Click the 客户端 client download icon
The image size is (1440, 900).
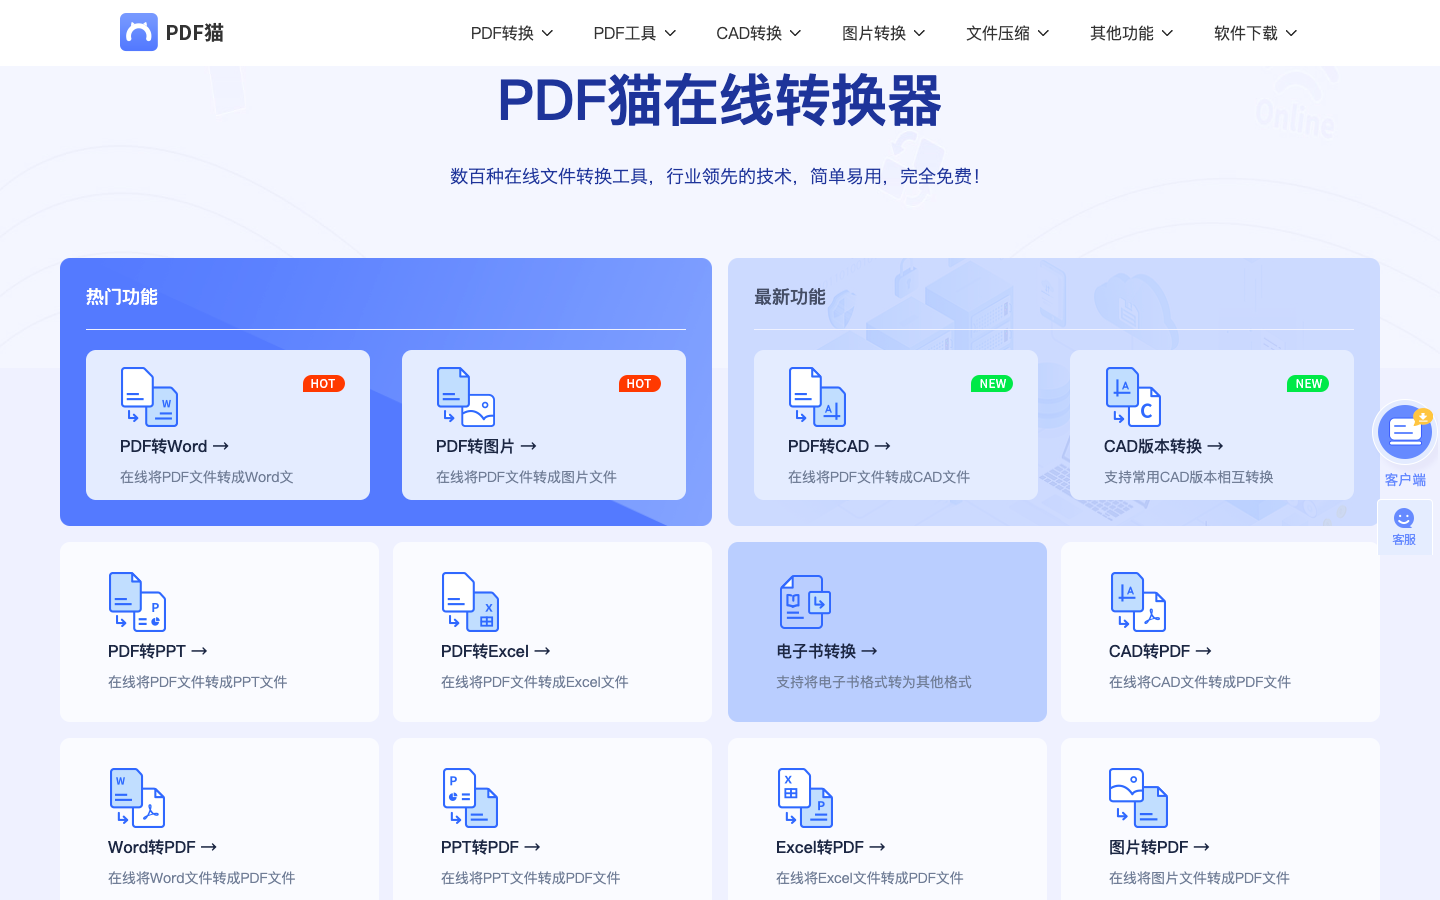pyautogui.click(x=1404, y=431)
